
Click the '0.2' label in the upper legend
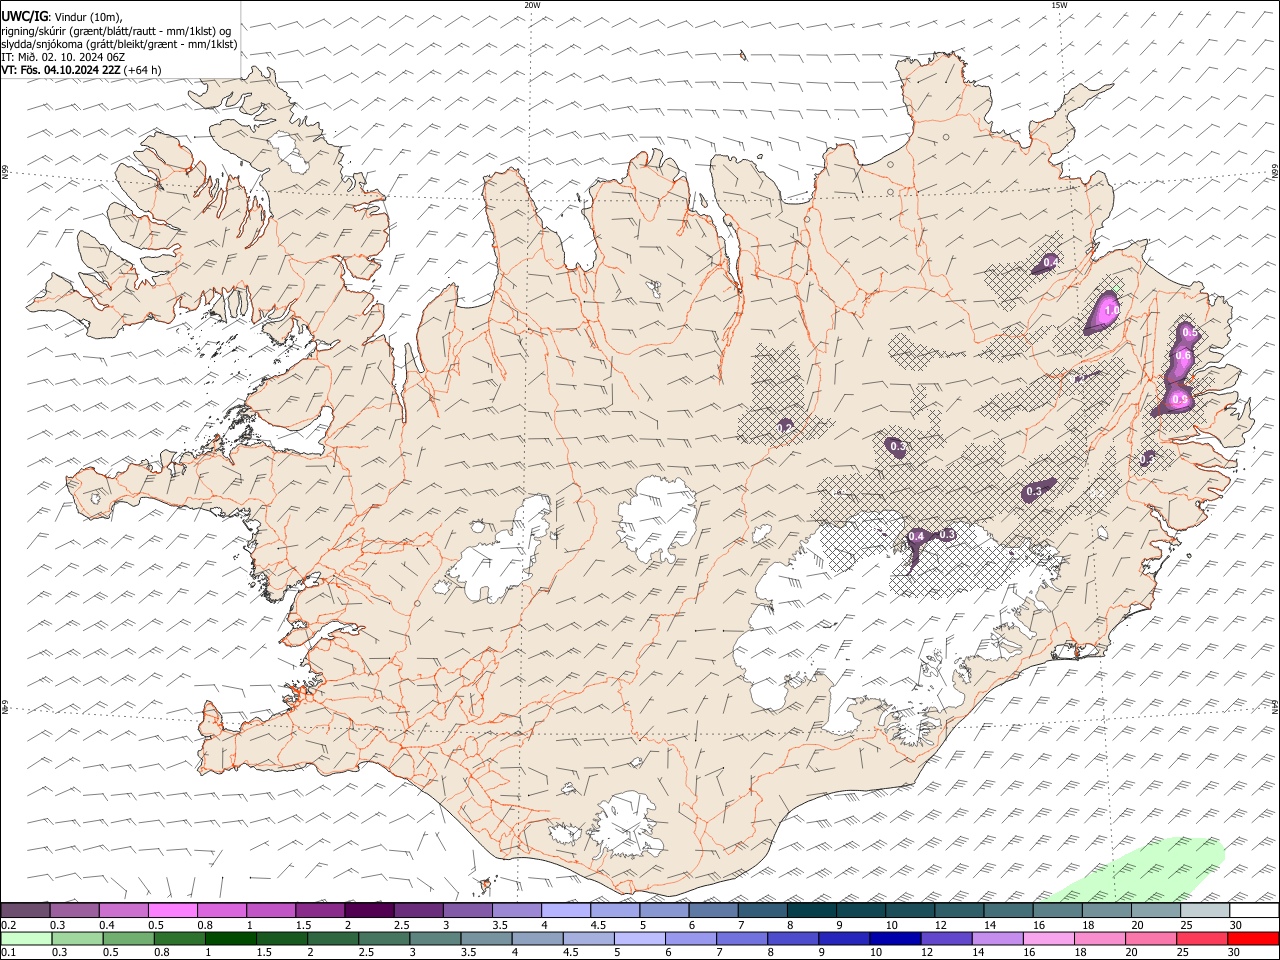point(8,925)
